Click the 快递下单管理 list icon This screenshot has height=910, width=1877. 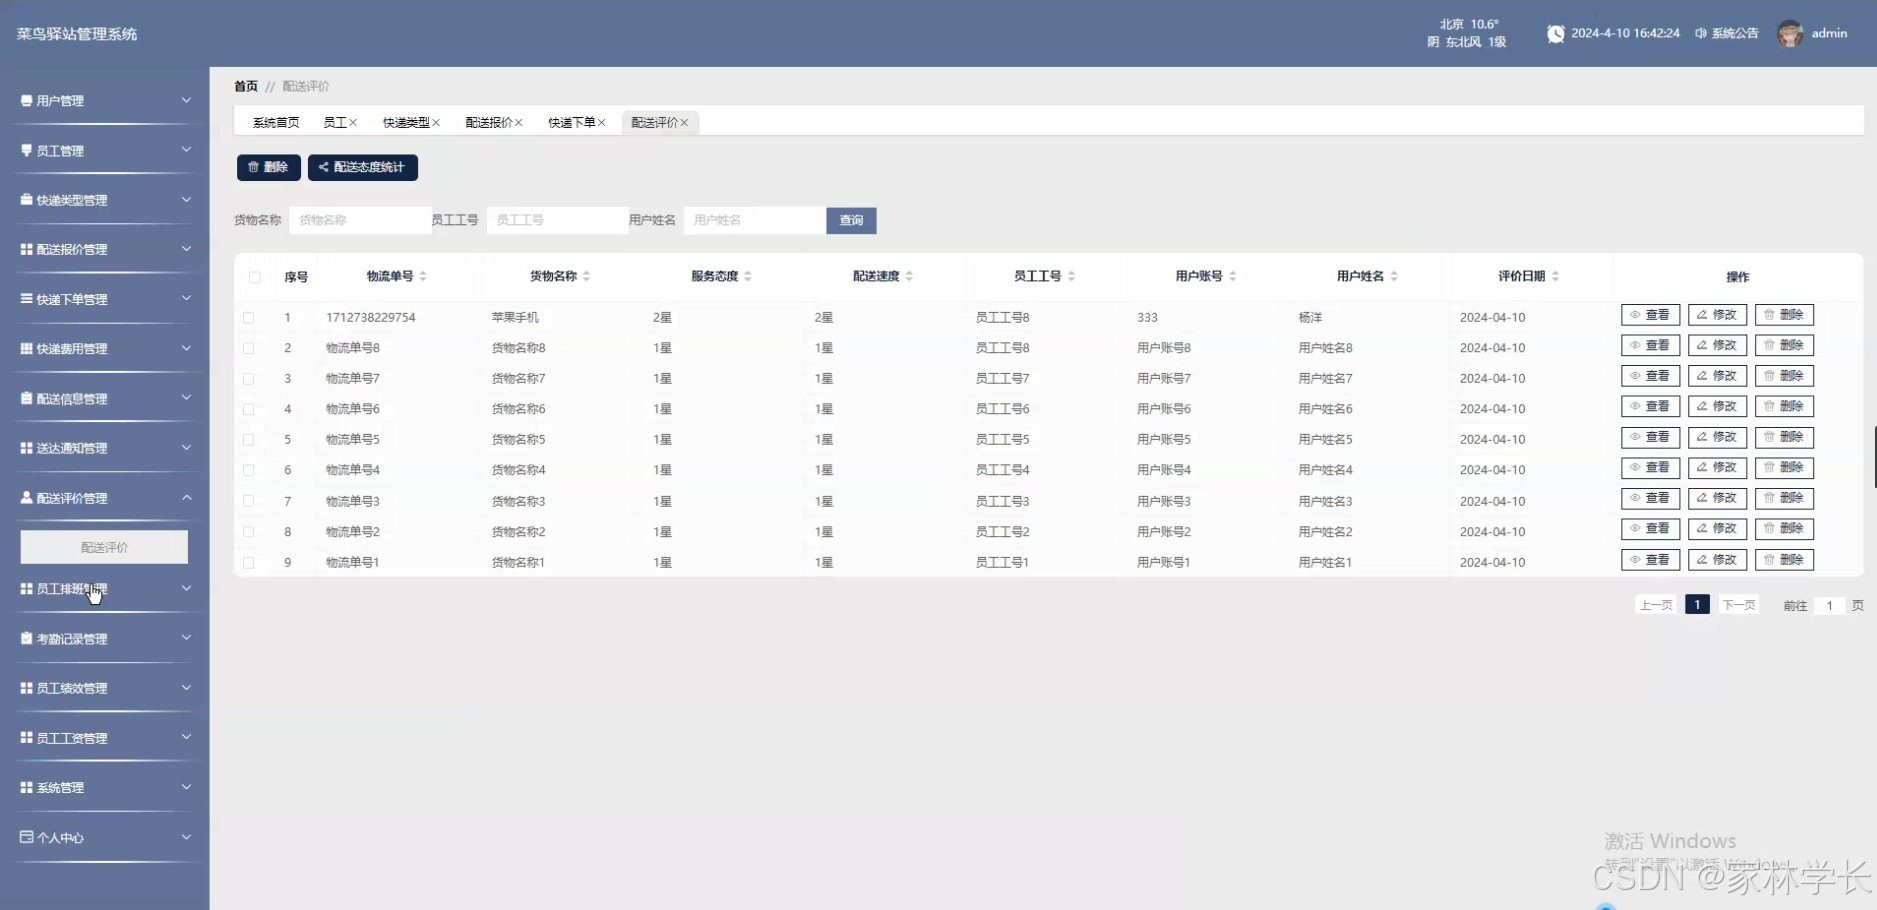(x=27, y=299)
